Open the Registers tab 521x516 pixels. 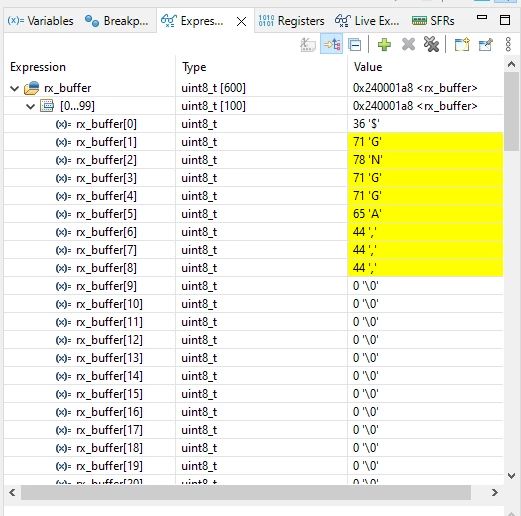point(291,21)
